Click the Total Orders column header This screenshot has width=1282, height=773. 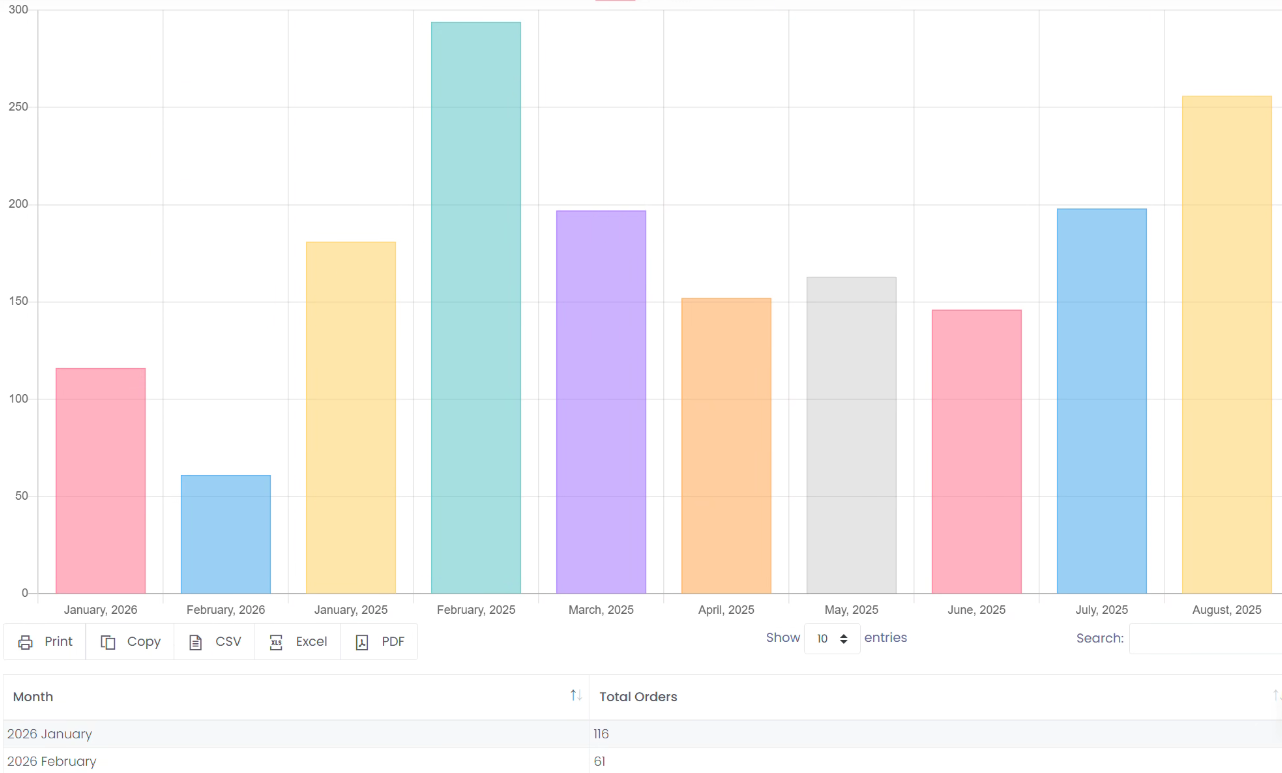[x=638, y=697]
